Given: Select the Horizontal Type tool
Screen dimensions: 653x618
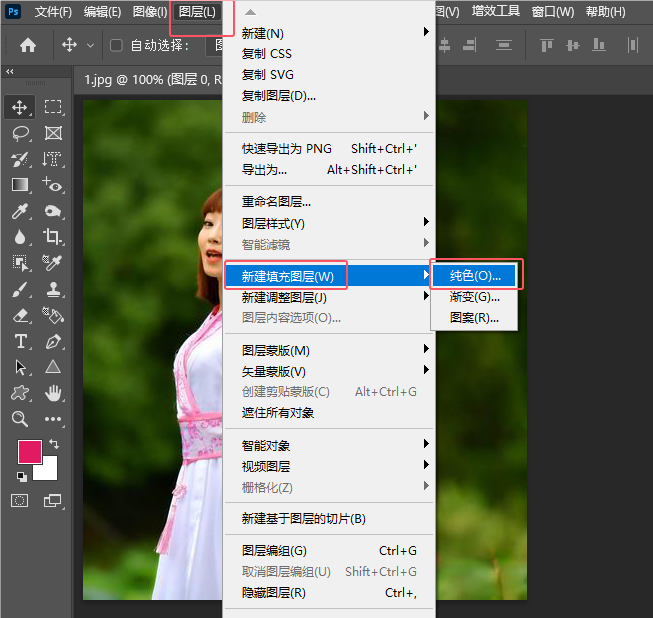Looking at the screenshot, I should tap(20, 341).
